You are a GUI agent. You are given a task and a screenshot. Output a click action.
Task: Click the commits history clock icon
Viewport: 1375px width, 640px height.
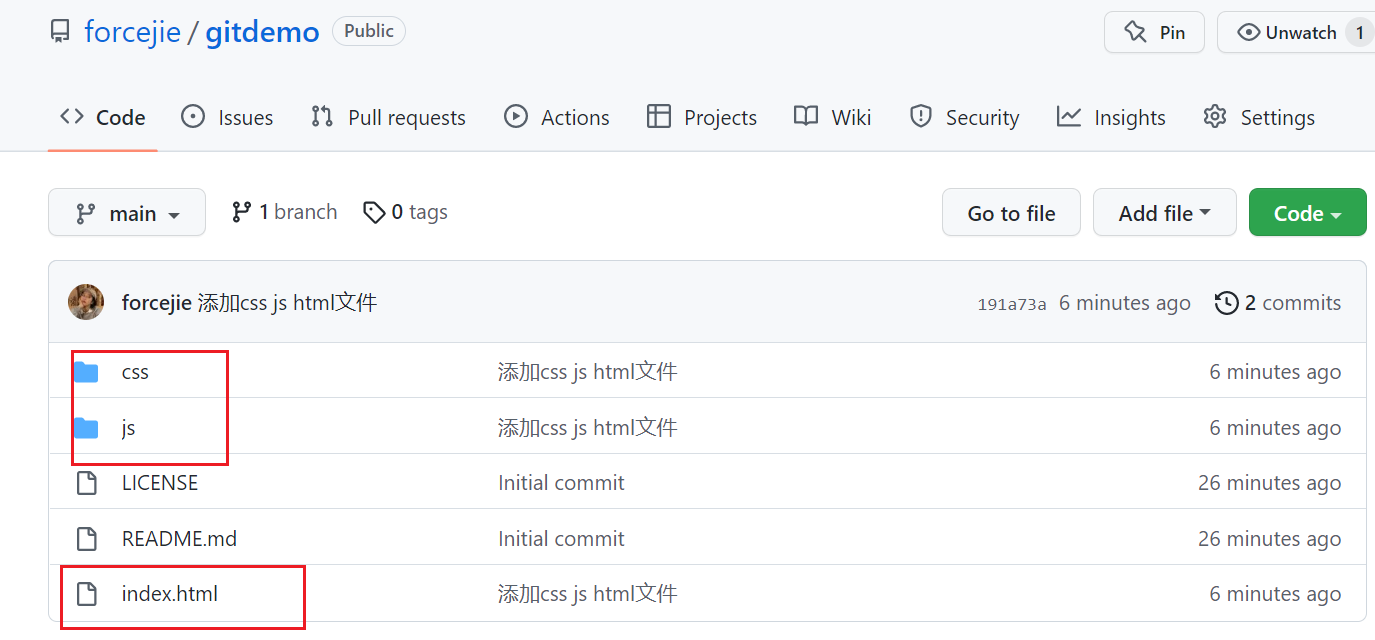(x=1226, y=303)
